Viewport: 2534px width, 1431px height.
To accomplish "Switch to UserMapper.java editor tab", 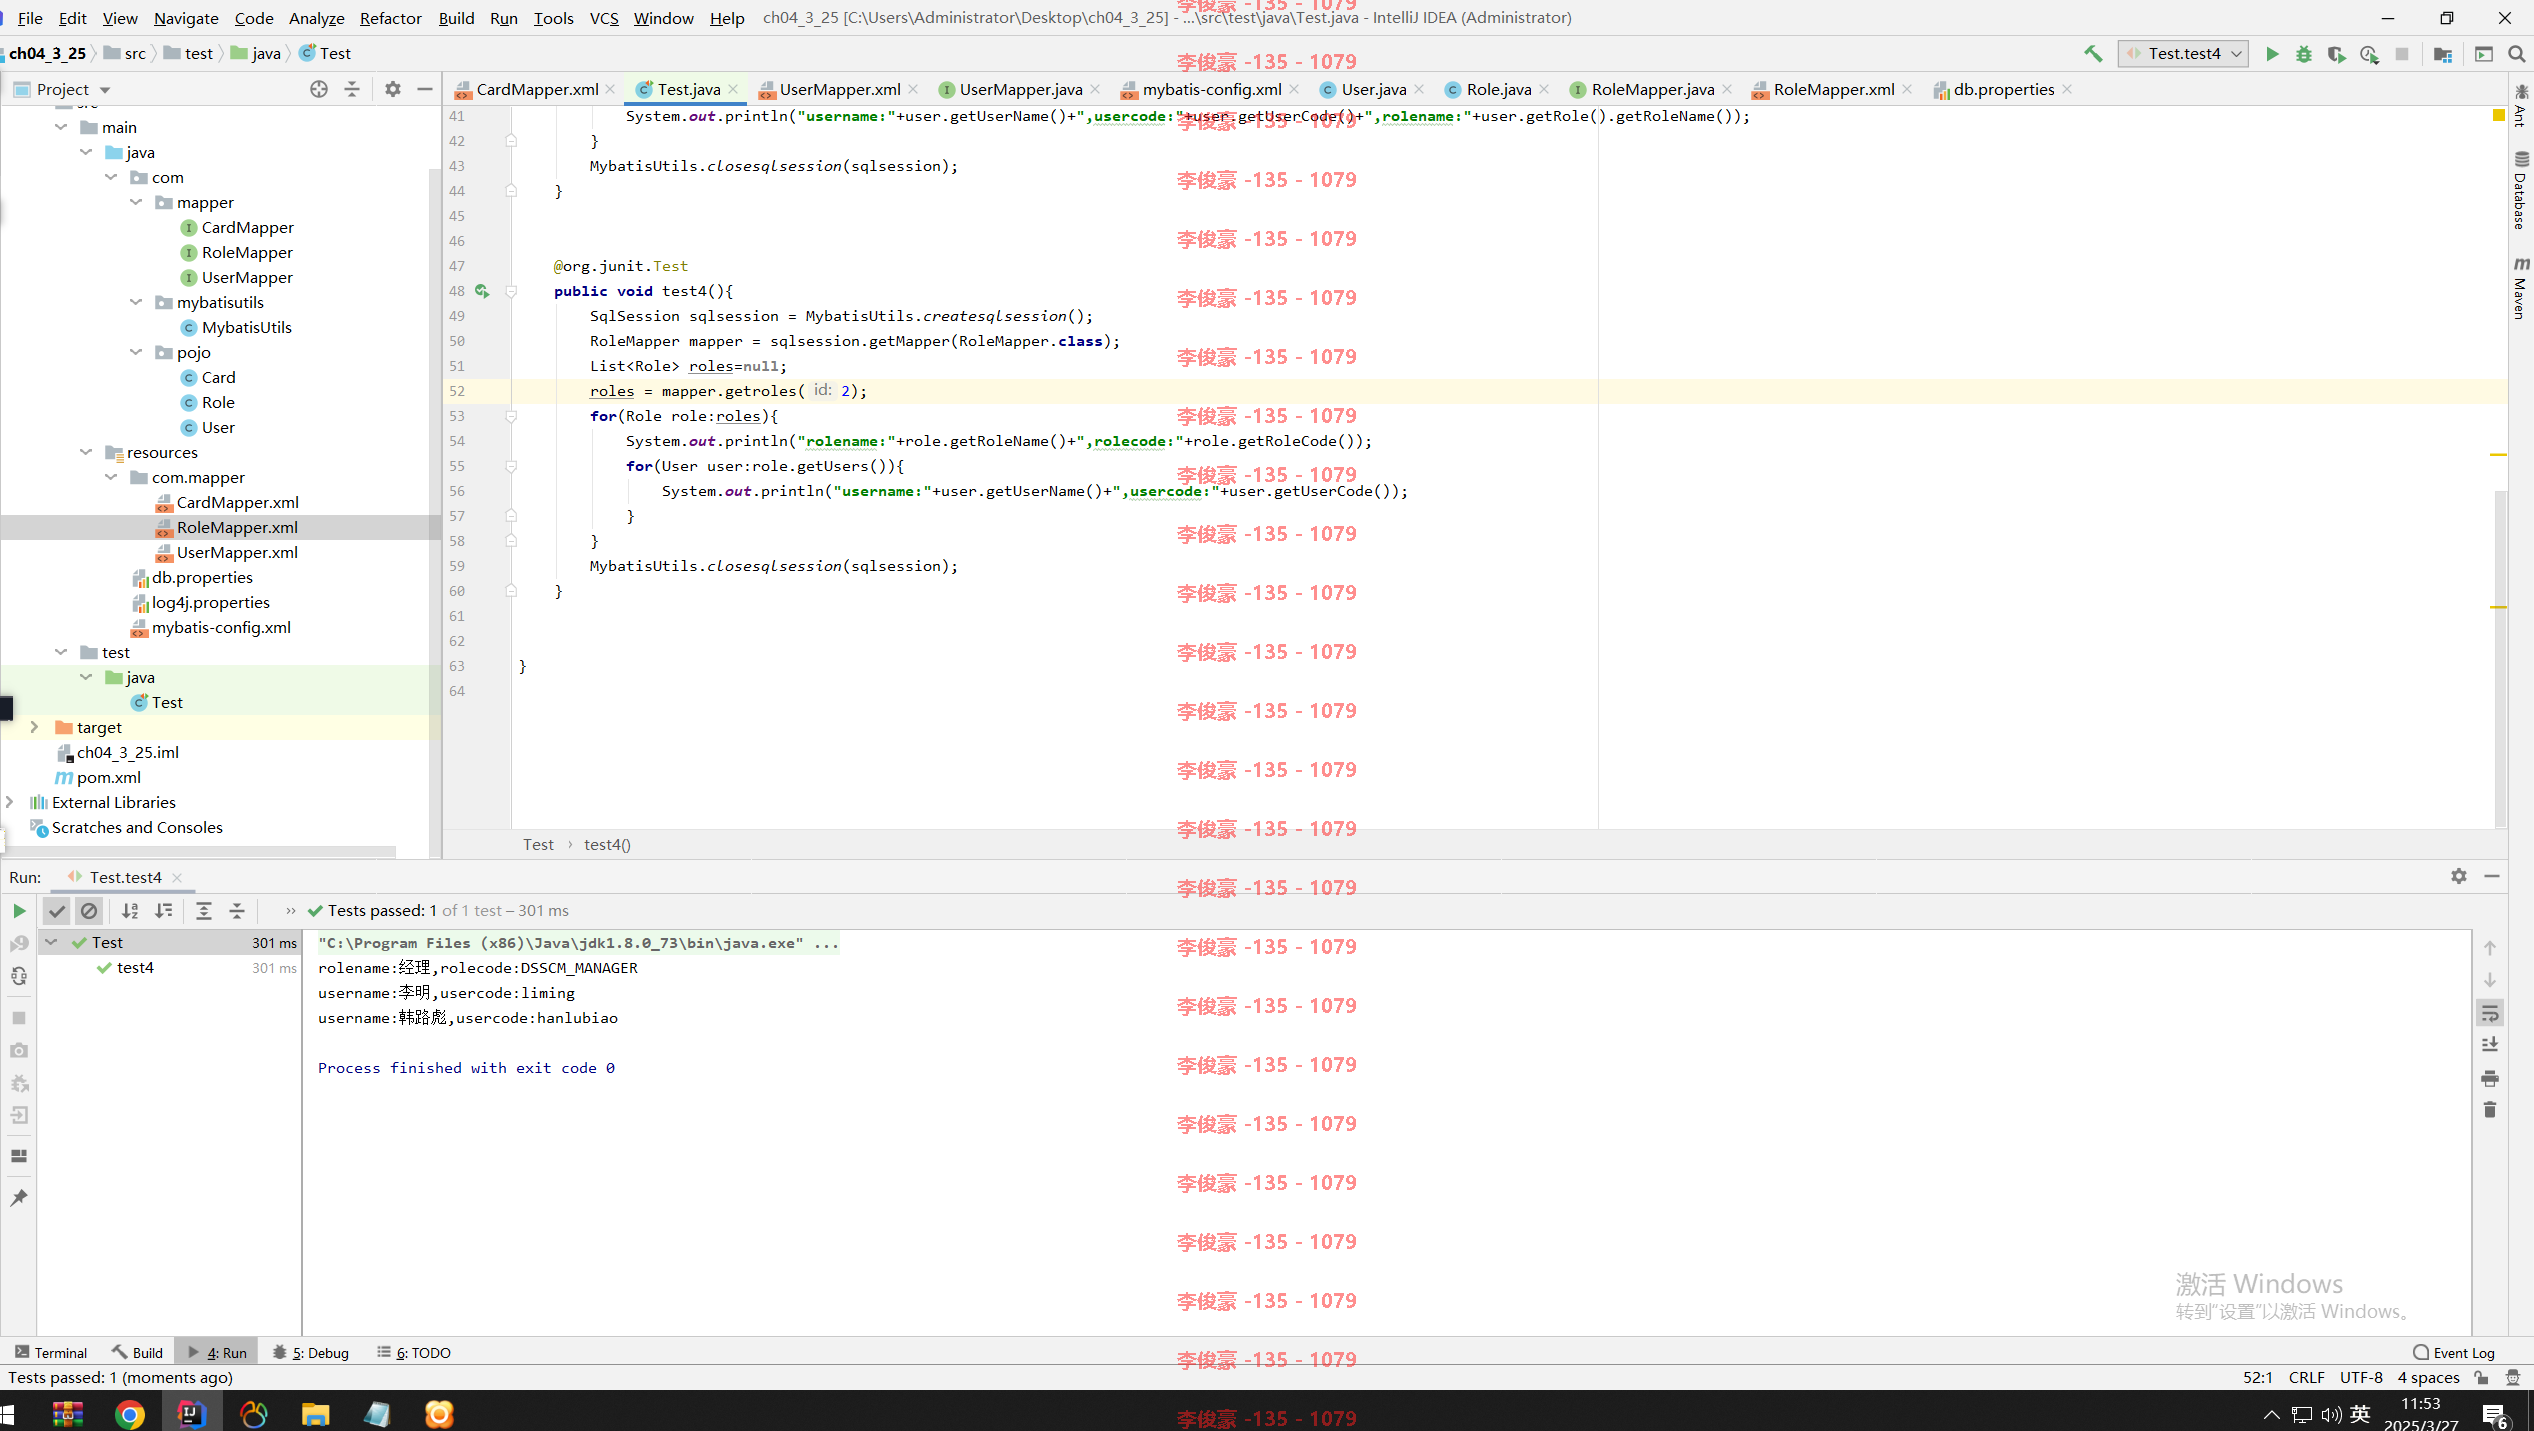I will pyautogui.click(x=1020, y=89).
